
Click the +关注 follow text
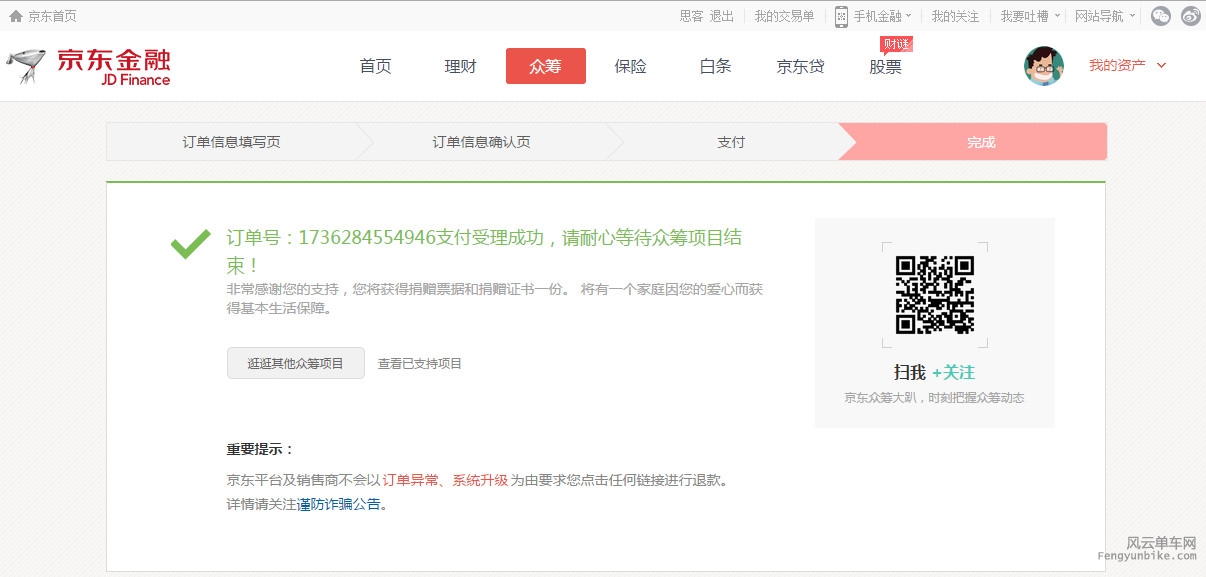953,372
